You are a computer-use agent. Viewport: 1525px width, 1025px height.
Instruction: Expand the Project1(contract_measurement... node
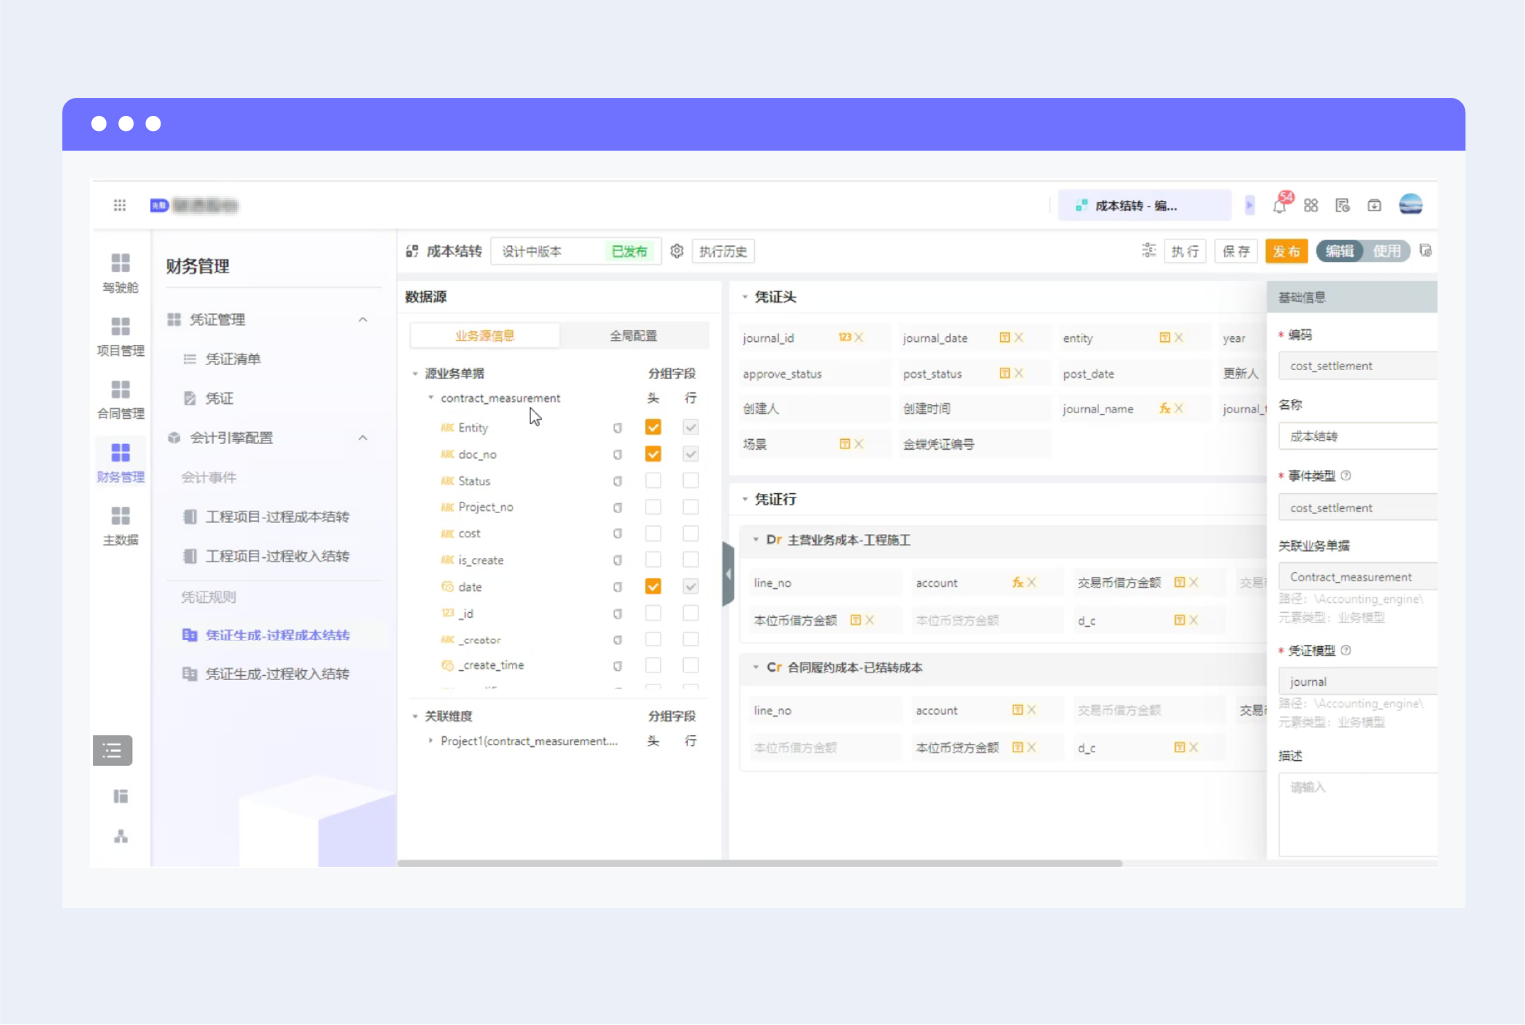[431, 741]
